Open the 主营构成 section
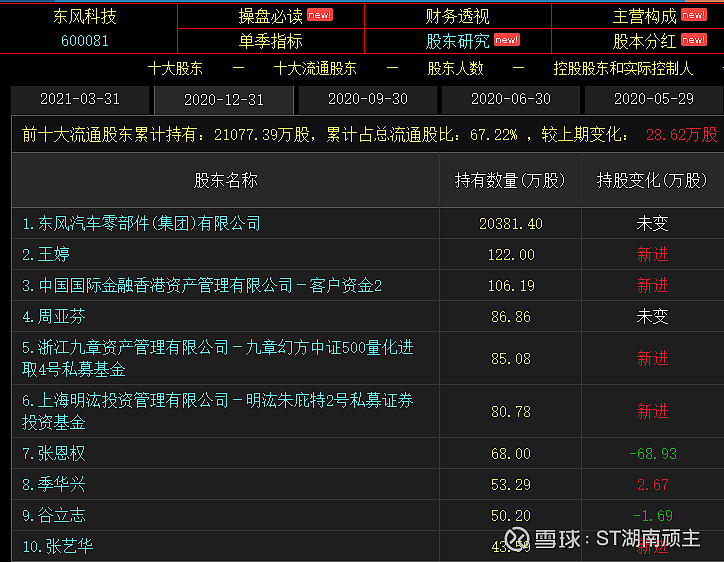 point(644,17)
